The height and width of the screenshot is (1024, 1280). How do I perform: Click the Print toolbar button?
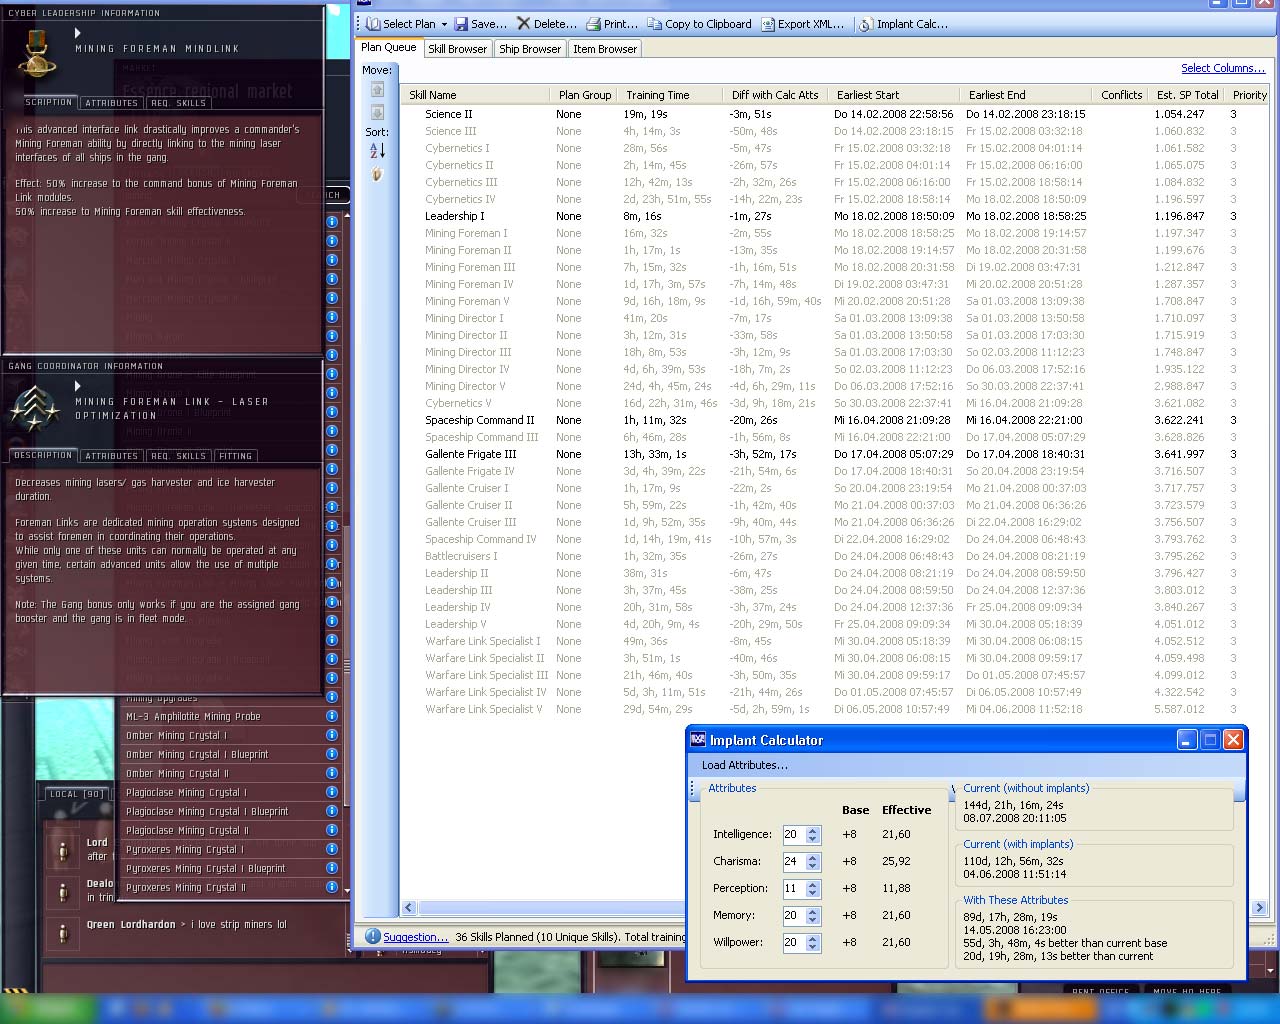coord(611,24)
